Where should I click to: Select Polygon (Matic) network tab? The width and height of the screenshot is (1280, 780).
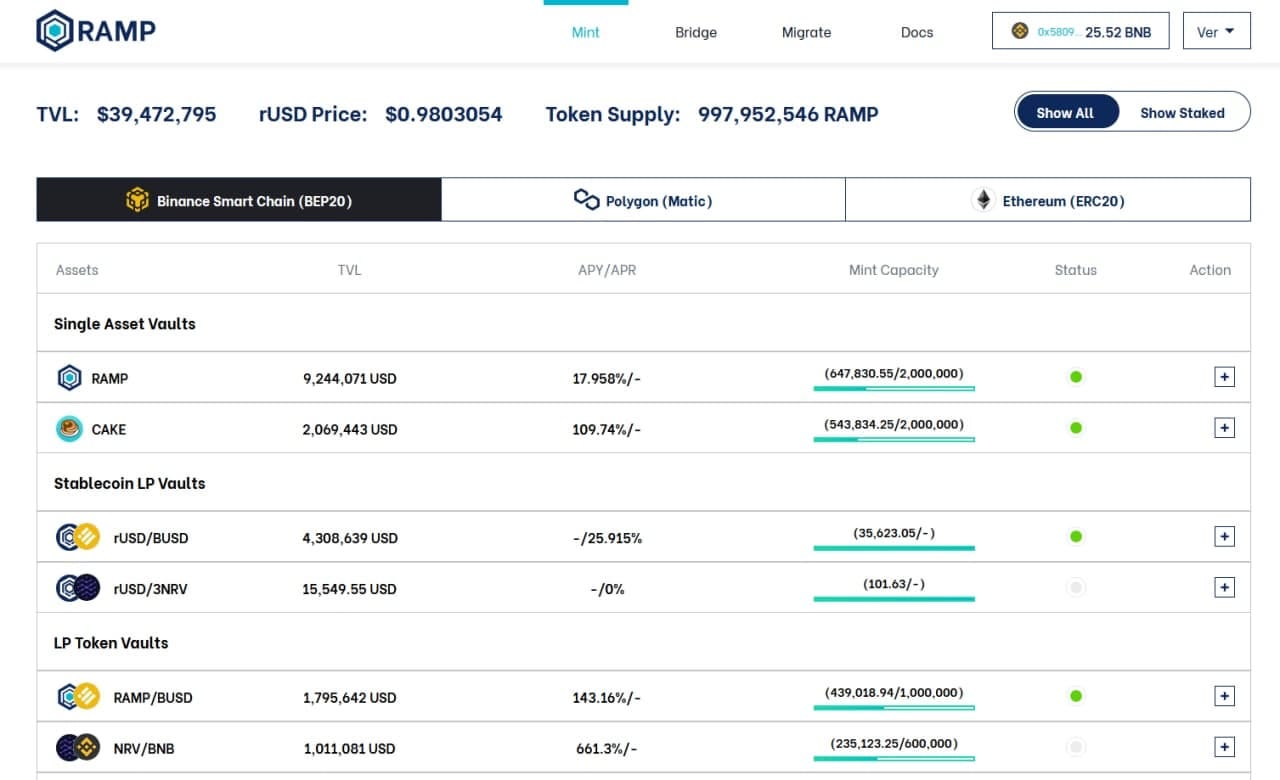click(643, 200)
